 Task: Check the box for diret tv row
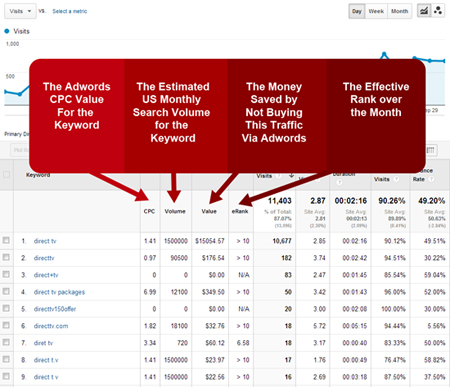point(6,342)
